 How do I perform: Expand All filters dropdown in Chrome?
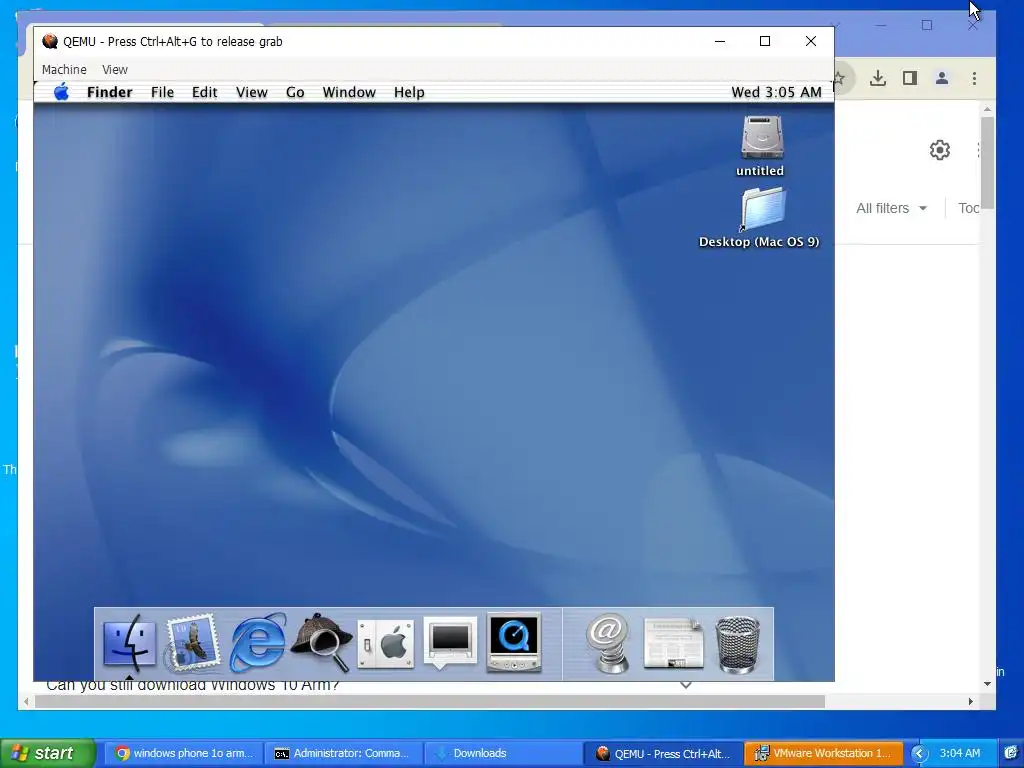(891, 208)
